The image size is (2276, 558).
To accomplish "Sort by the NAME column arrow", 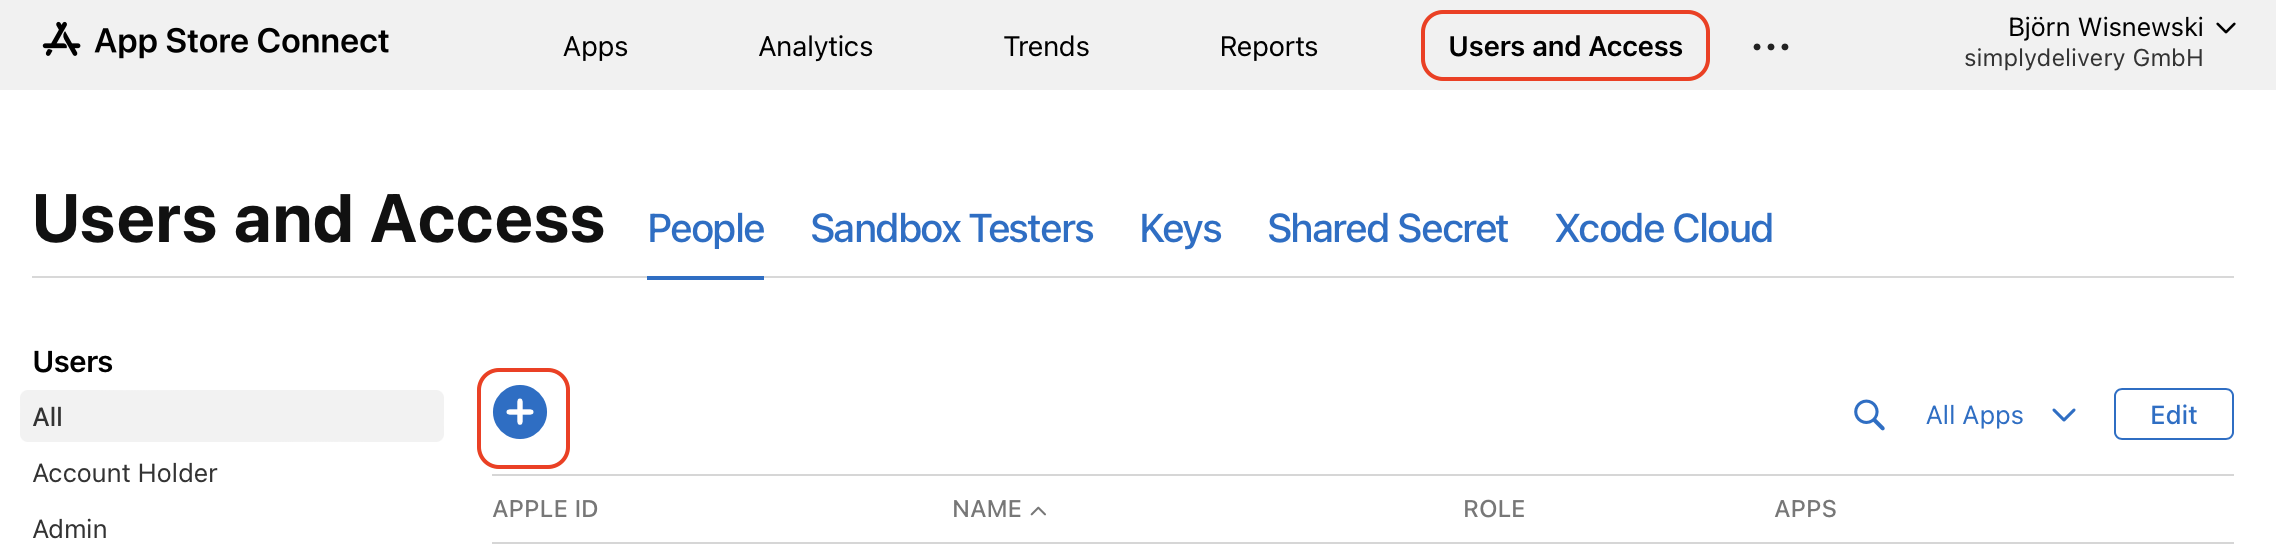I will point(1039,511).
